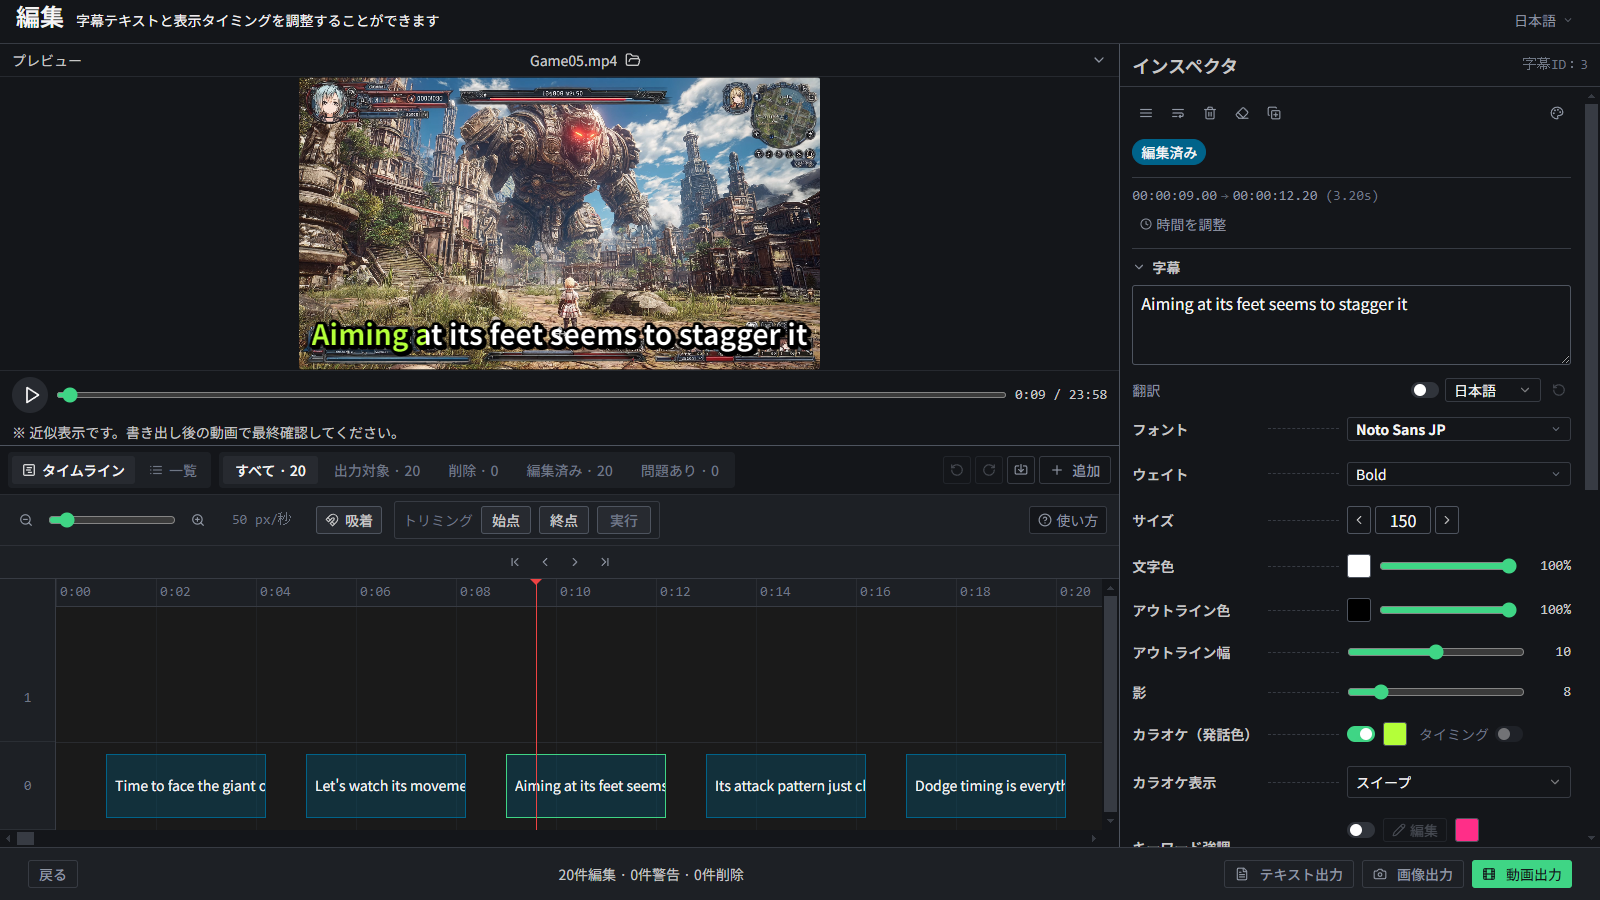Viewport: 1600px width, 900px height.
Task: Zoom in the timeline with the plus magnifier
Action: [198, 520]
